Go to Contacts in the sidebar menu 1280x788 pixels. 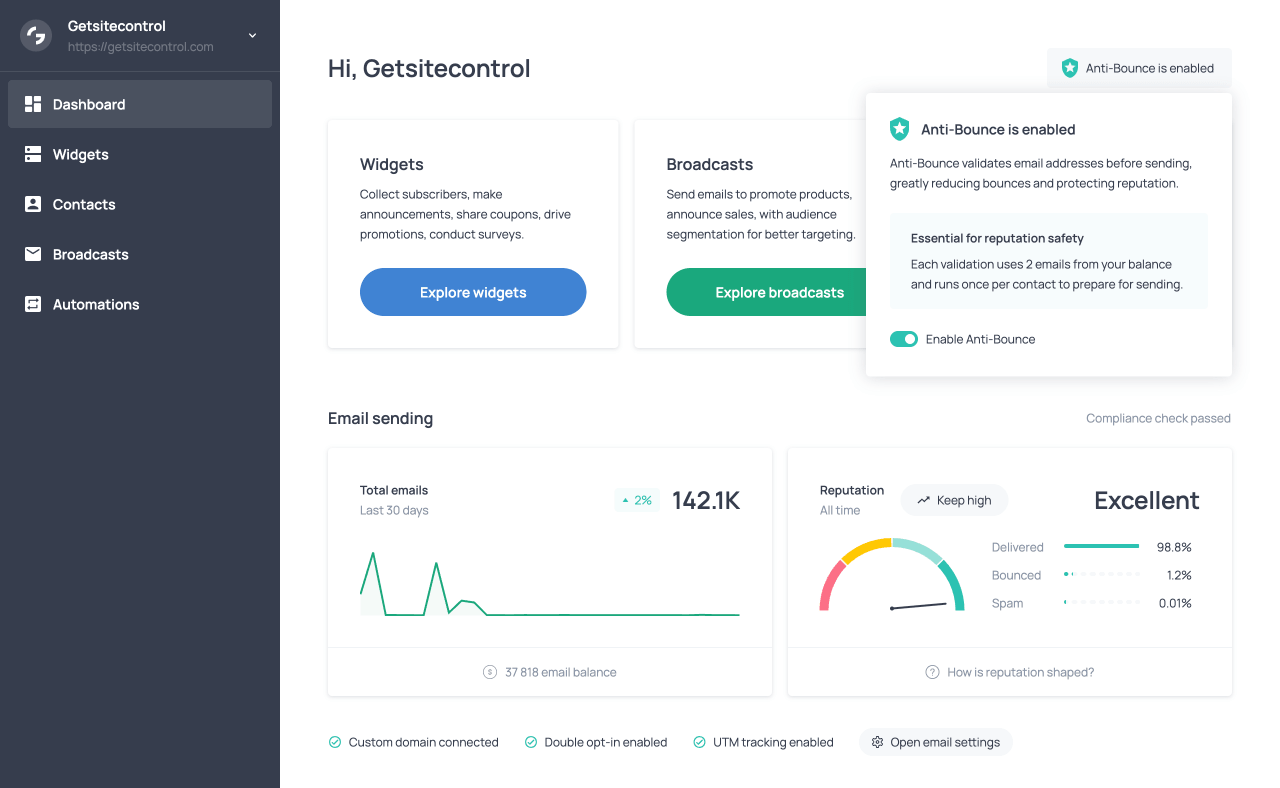(x=84, y=204)
